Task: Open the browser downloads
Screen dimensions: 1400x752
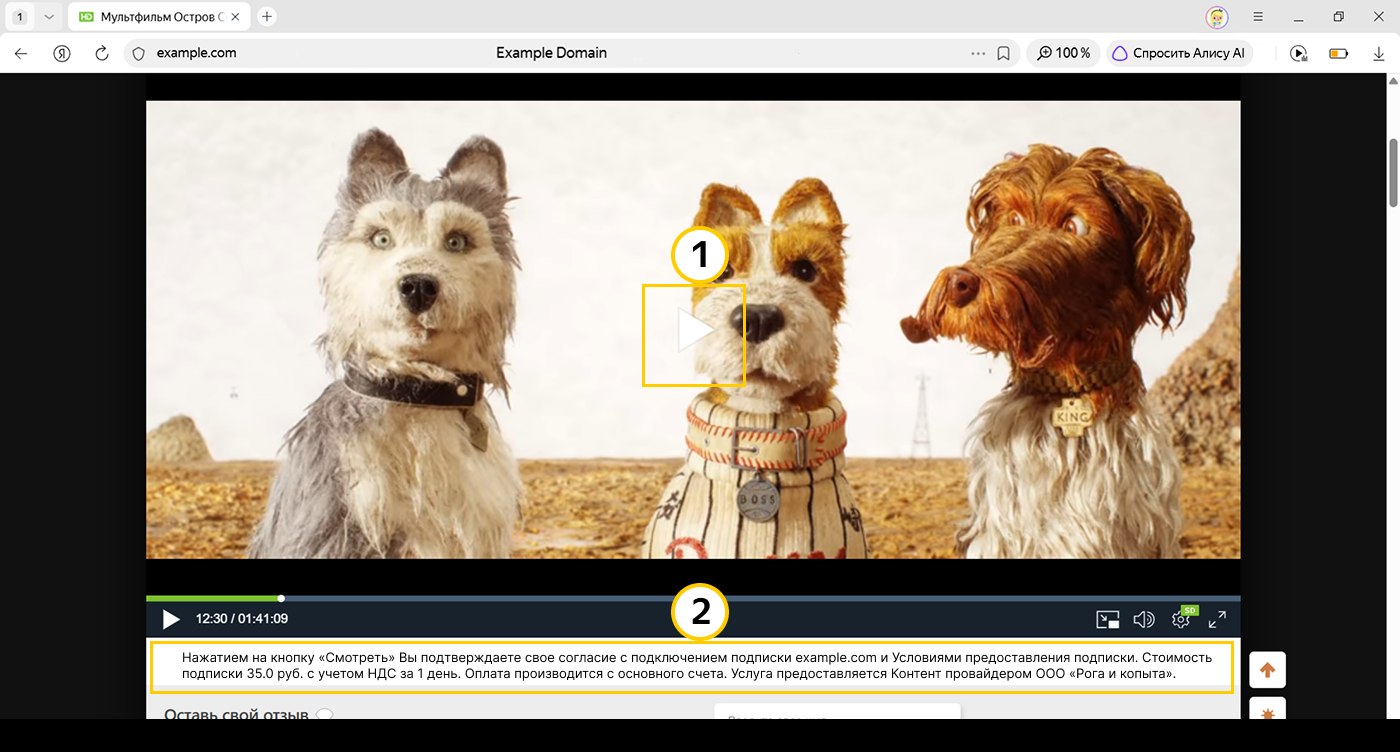Action: pos(1379,53)
